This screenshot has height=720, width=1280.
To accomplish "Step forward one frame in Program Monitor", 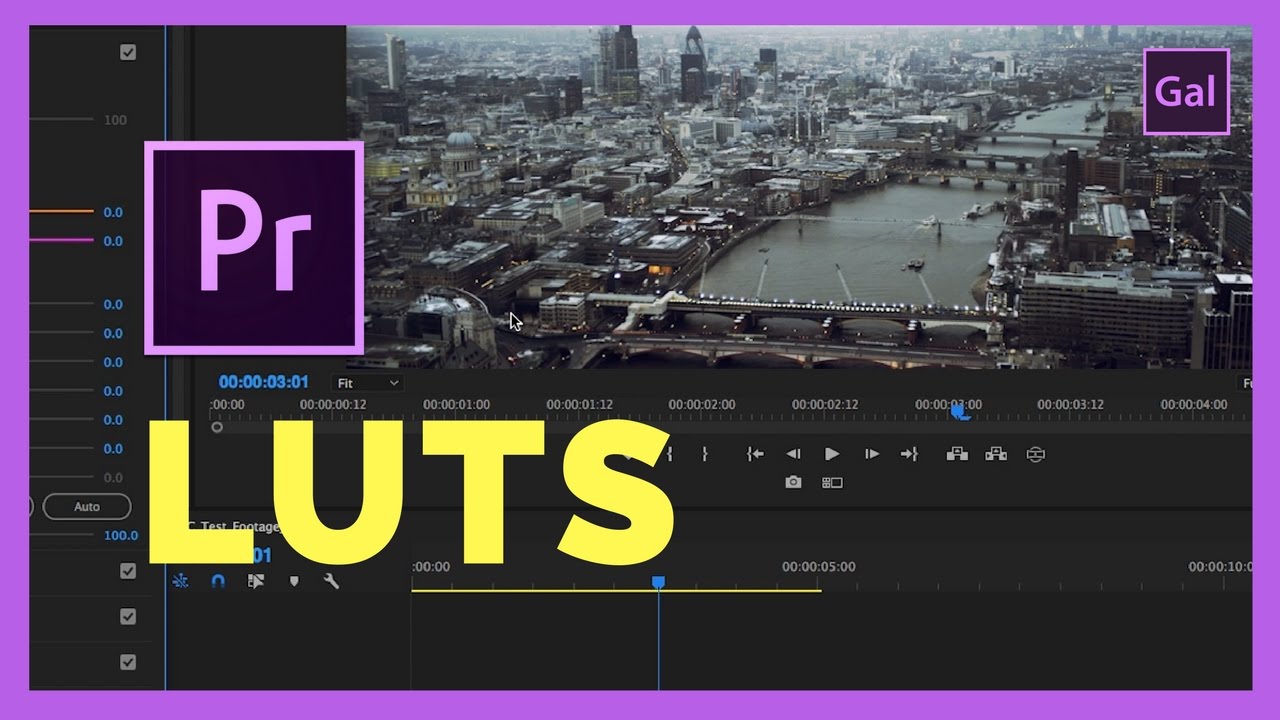I will [871, 454].
